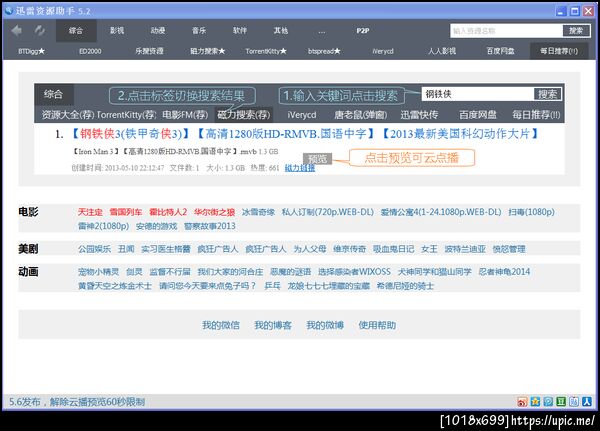Viewport: 600px width, 431px height.
Task: Open movie link 天注定
Action: point(90,212)
